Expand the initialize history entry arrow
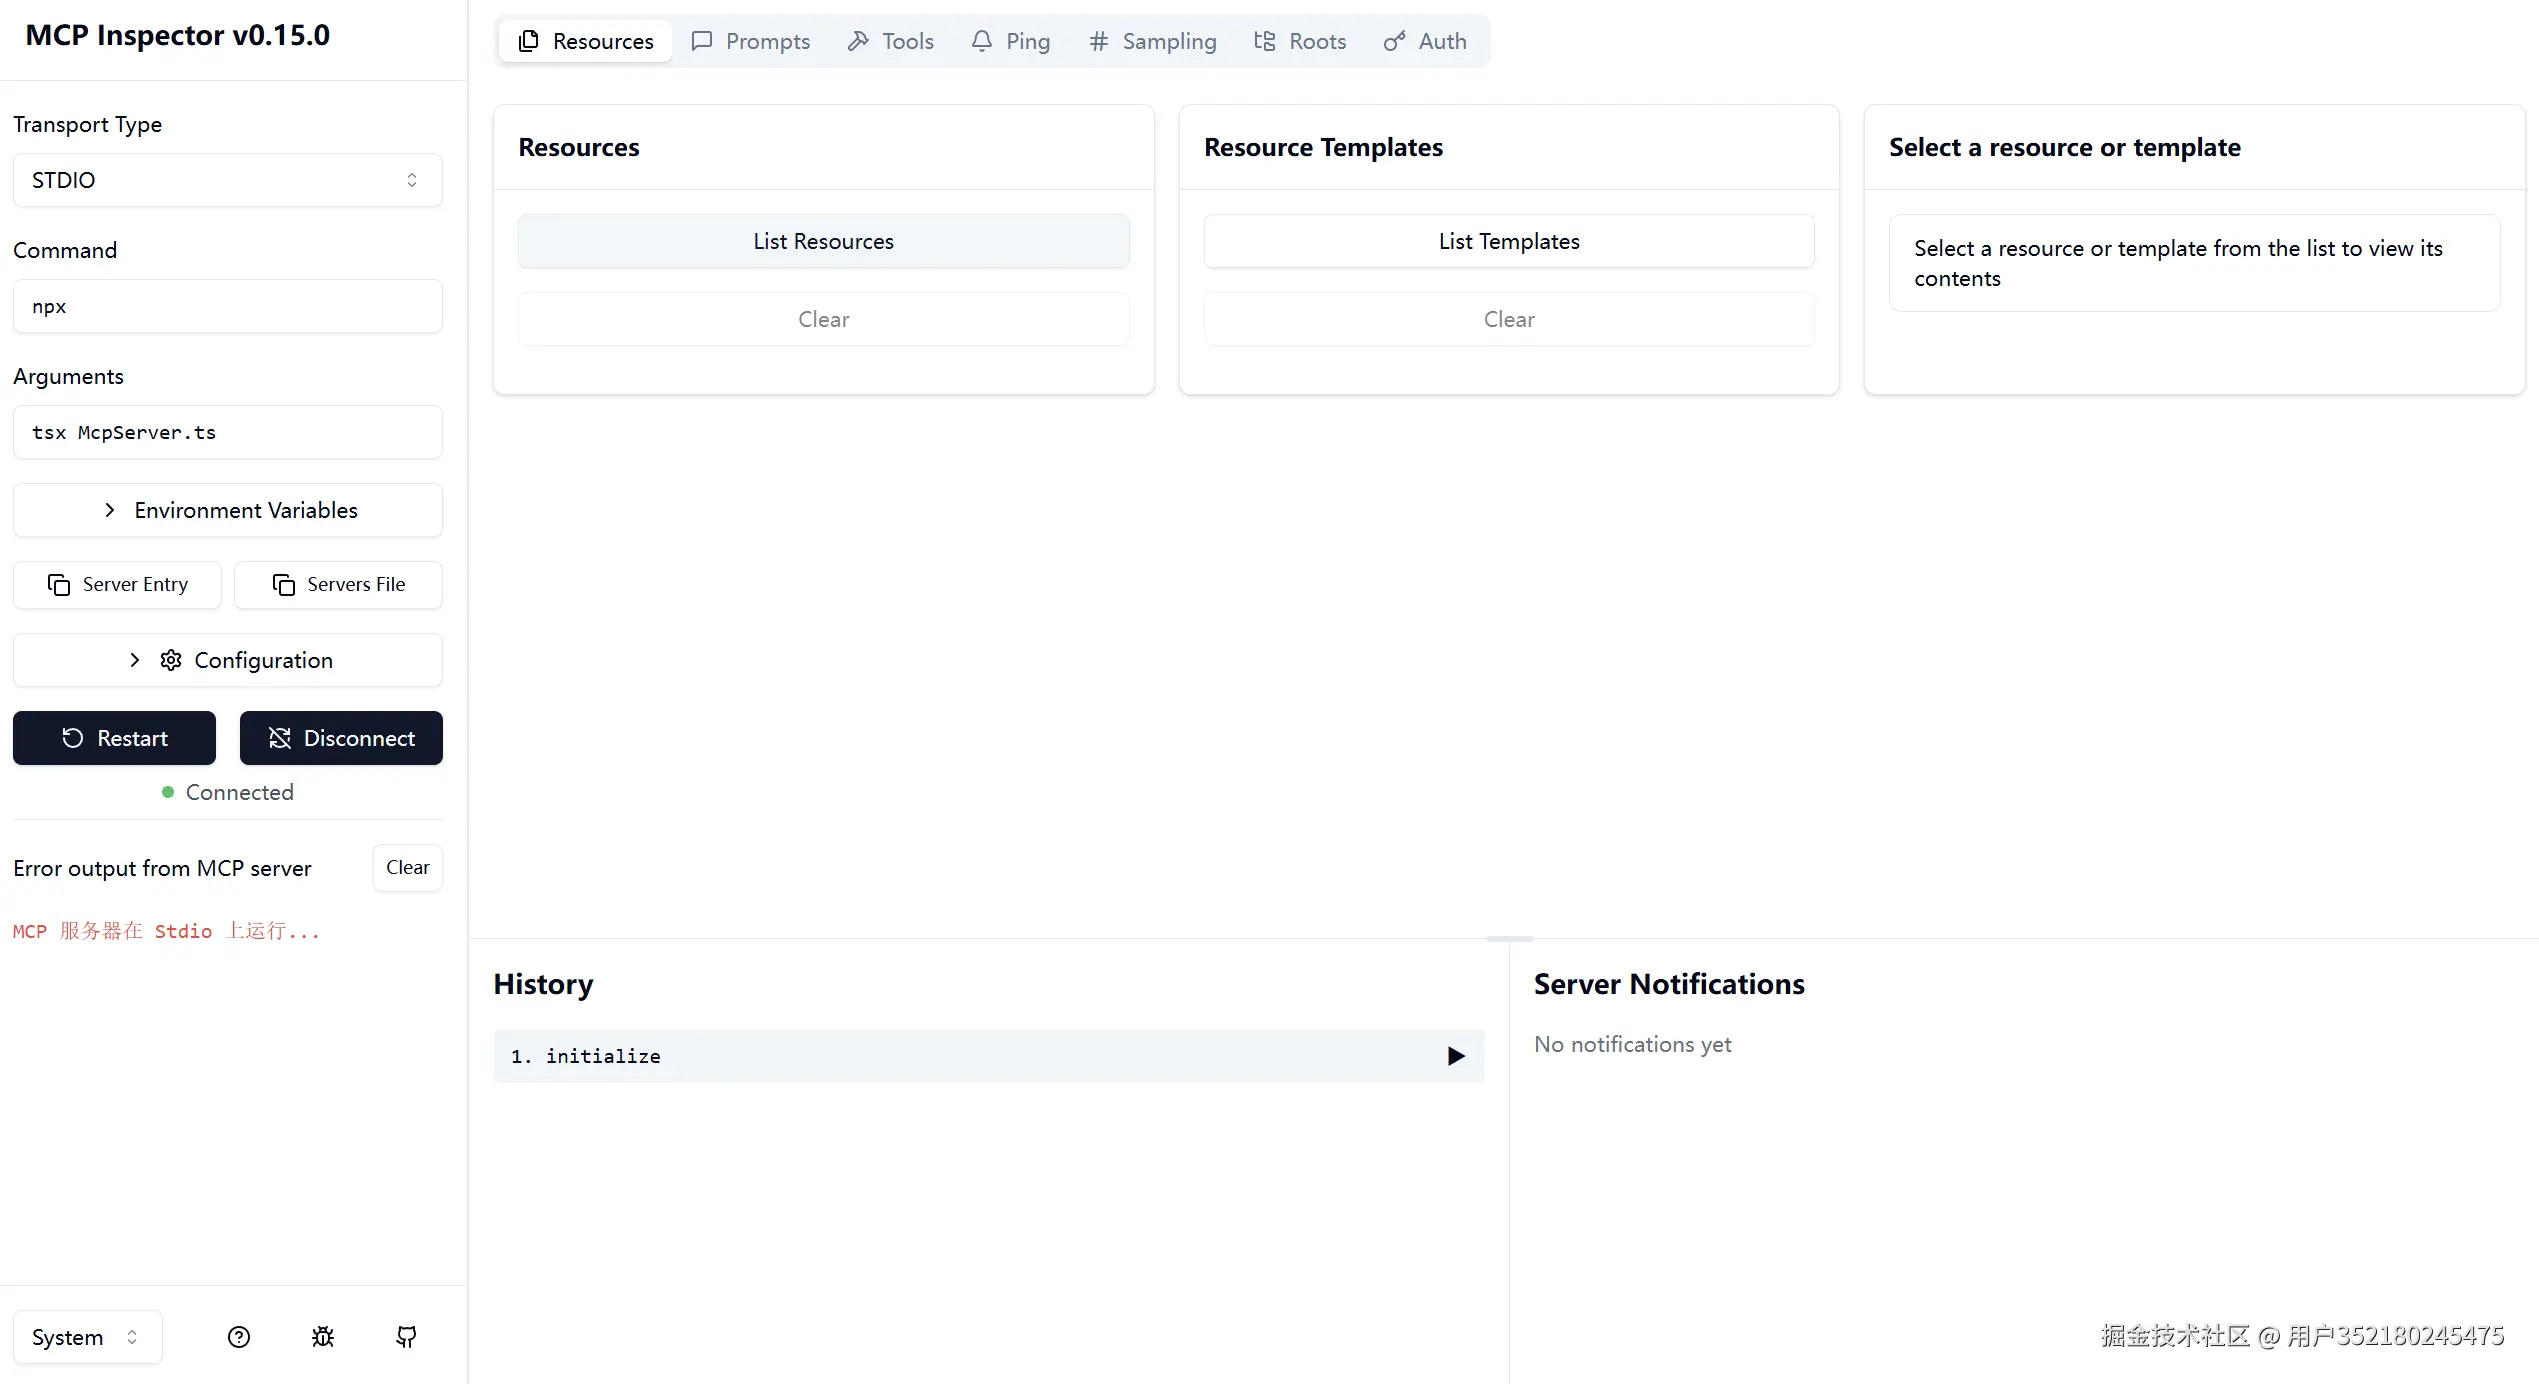Image resolution: width=2539 pixels, height=1384 pixels. [1455, 1056]
